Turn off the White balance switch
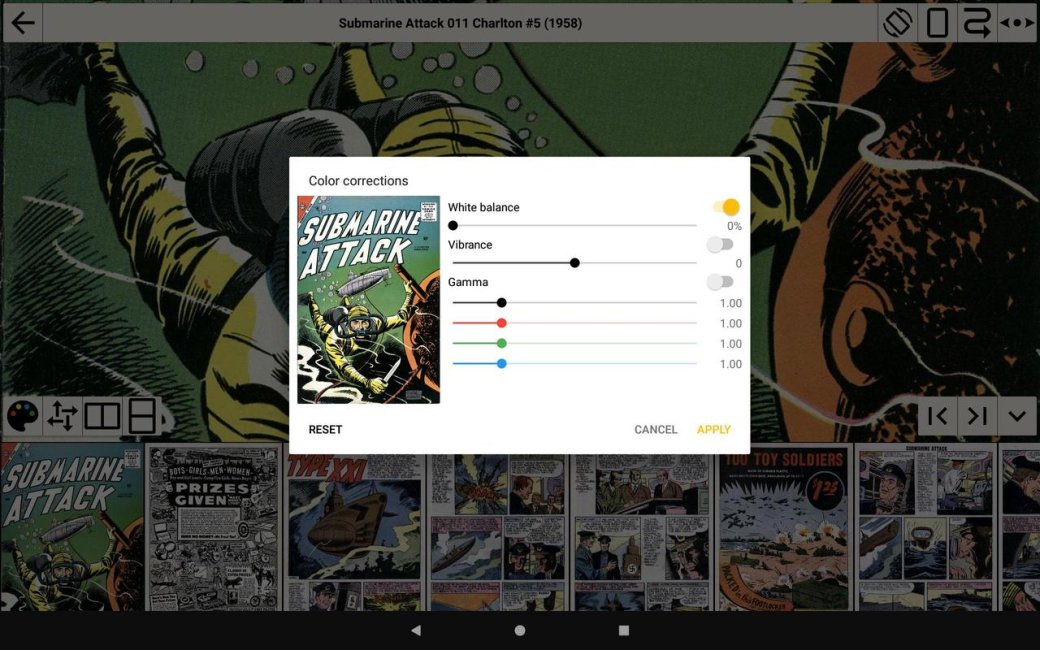 tap(726, 207)
